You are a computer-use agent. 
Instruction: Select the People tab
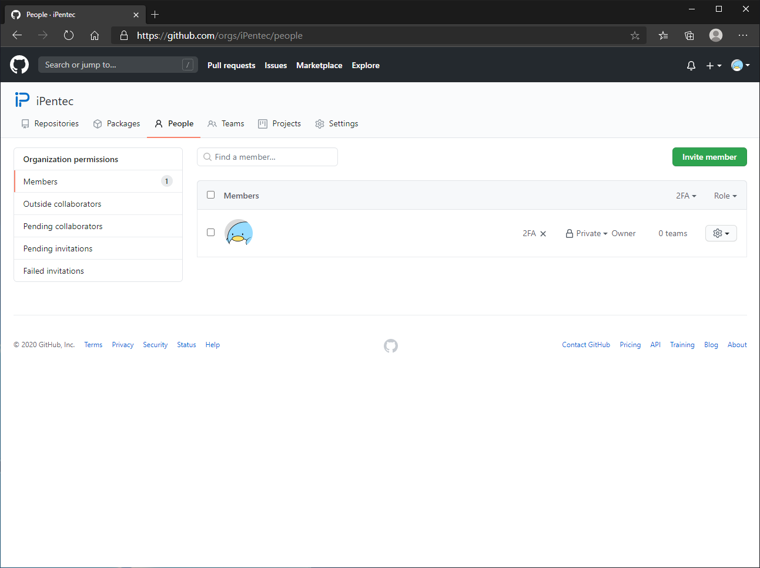(174, 124)
